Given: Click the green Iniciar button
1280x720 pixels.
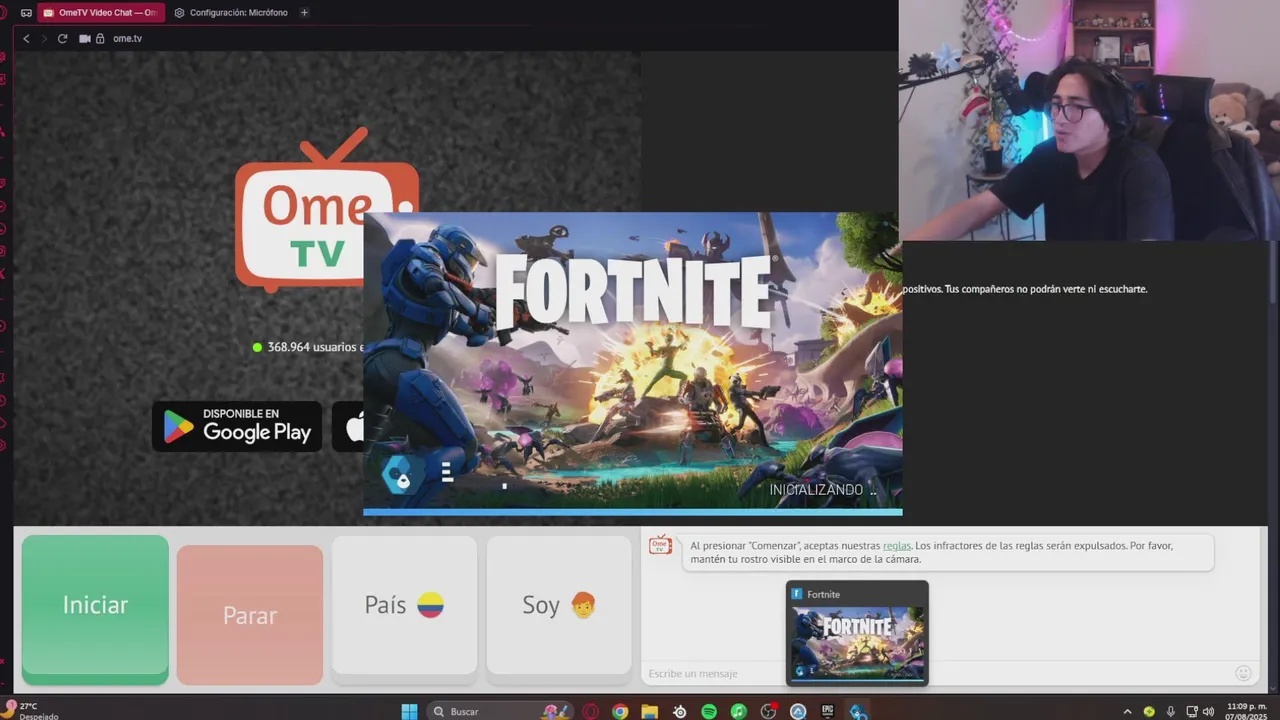Looking at the screenshot, I should click(x=95, y=609).
